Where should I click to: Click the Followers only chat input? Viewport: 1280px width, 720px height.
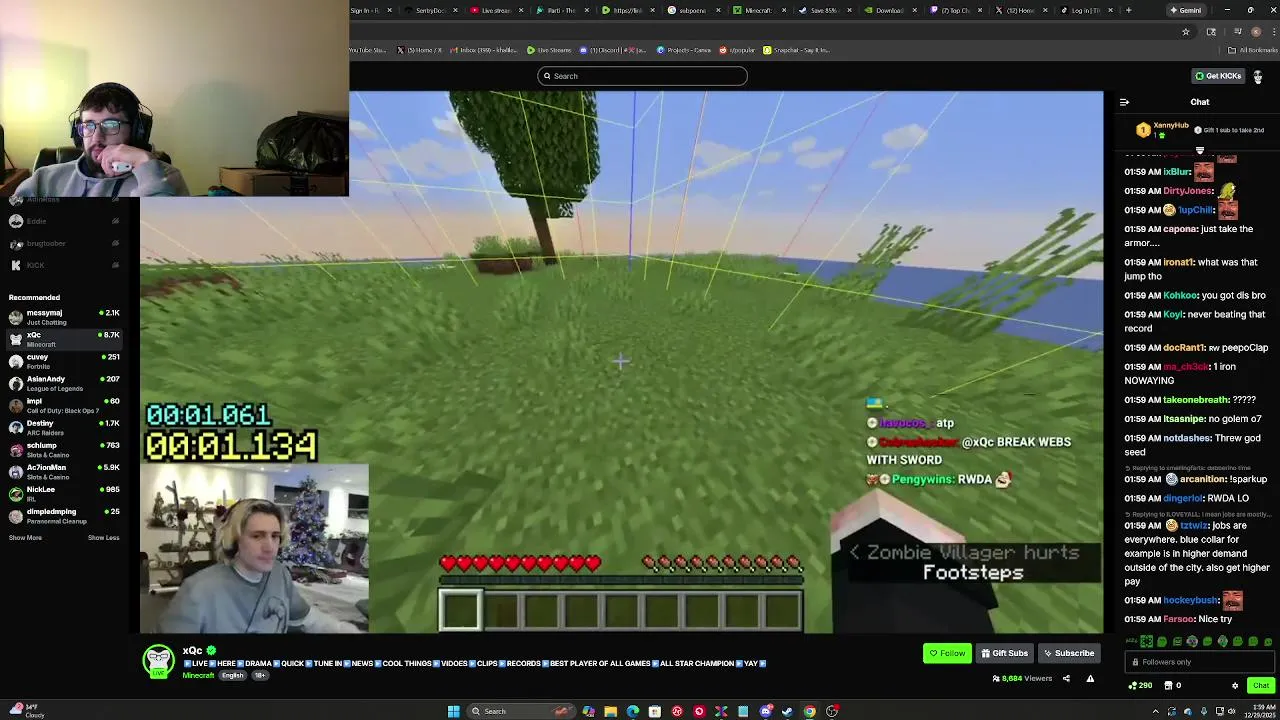tap(1198, 662)
